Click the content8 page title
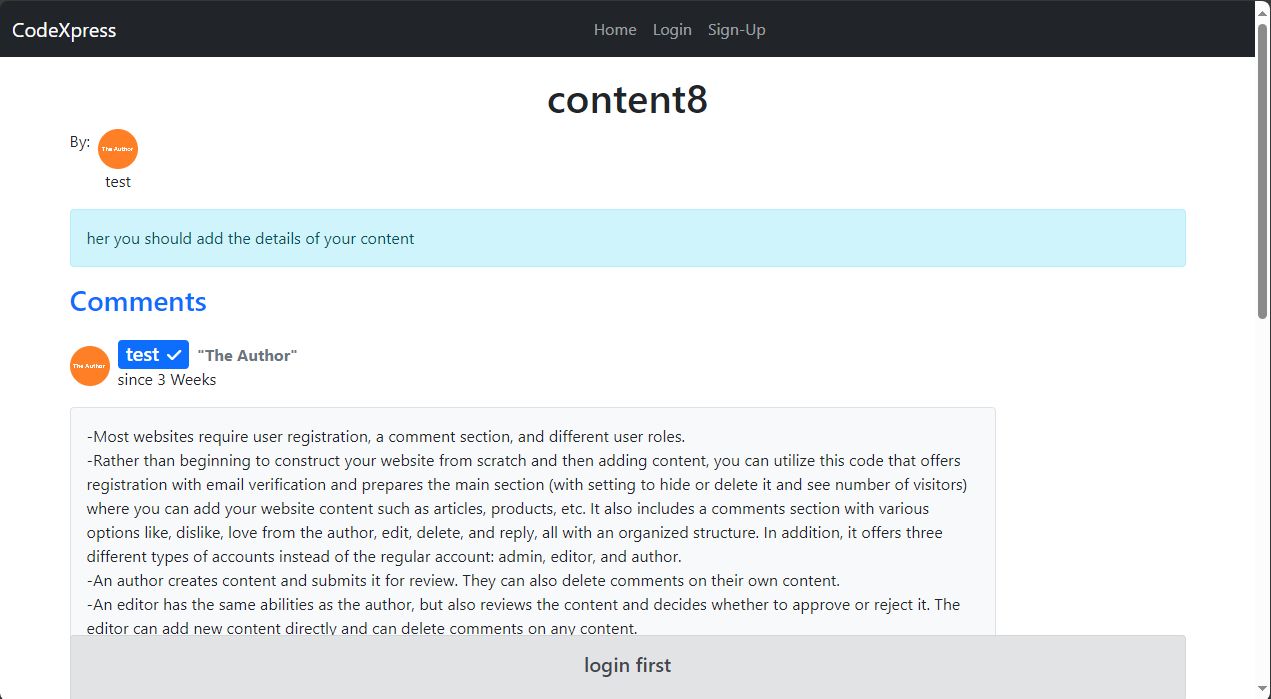This screenshot has width=1271, height=699. point(627,100)
